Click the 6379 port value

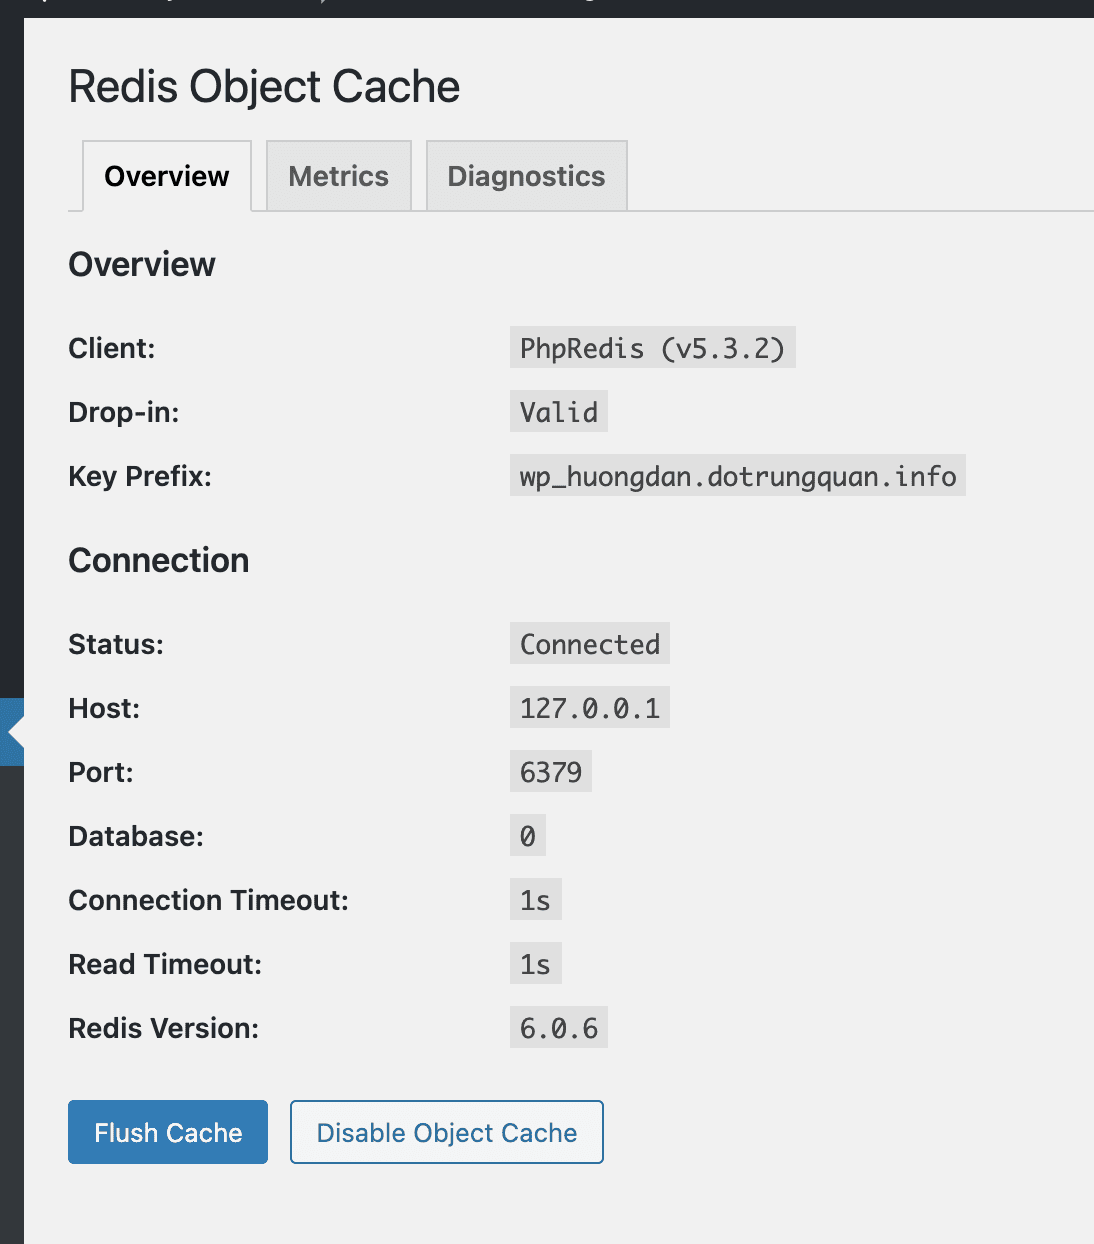(550, 771)
